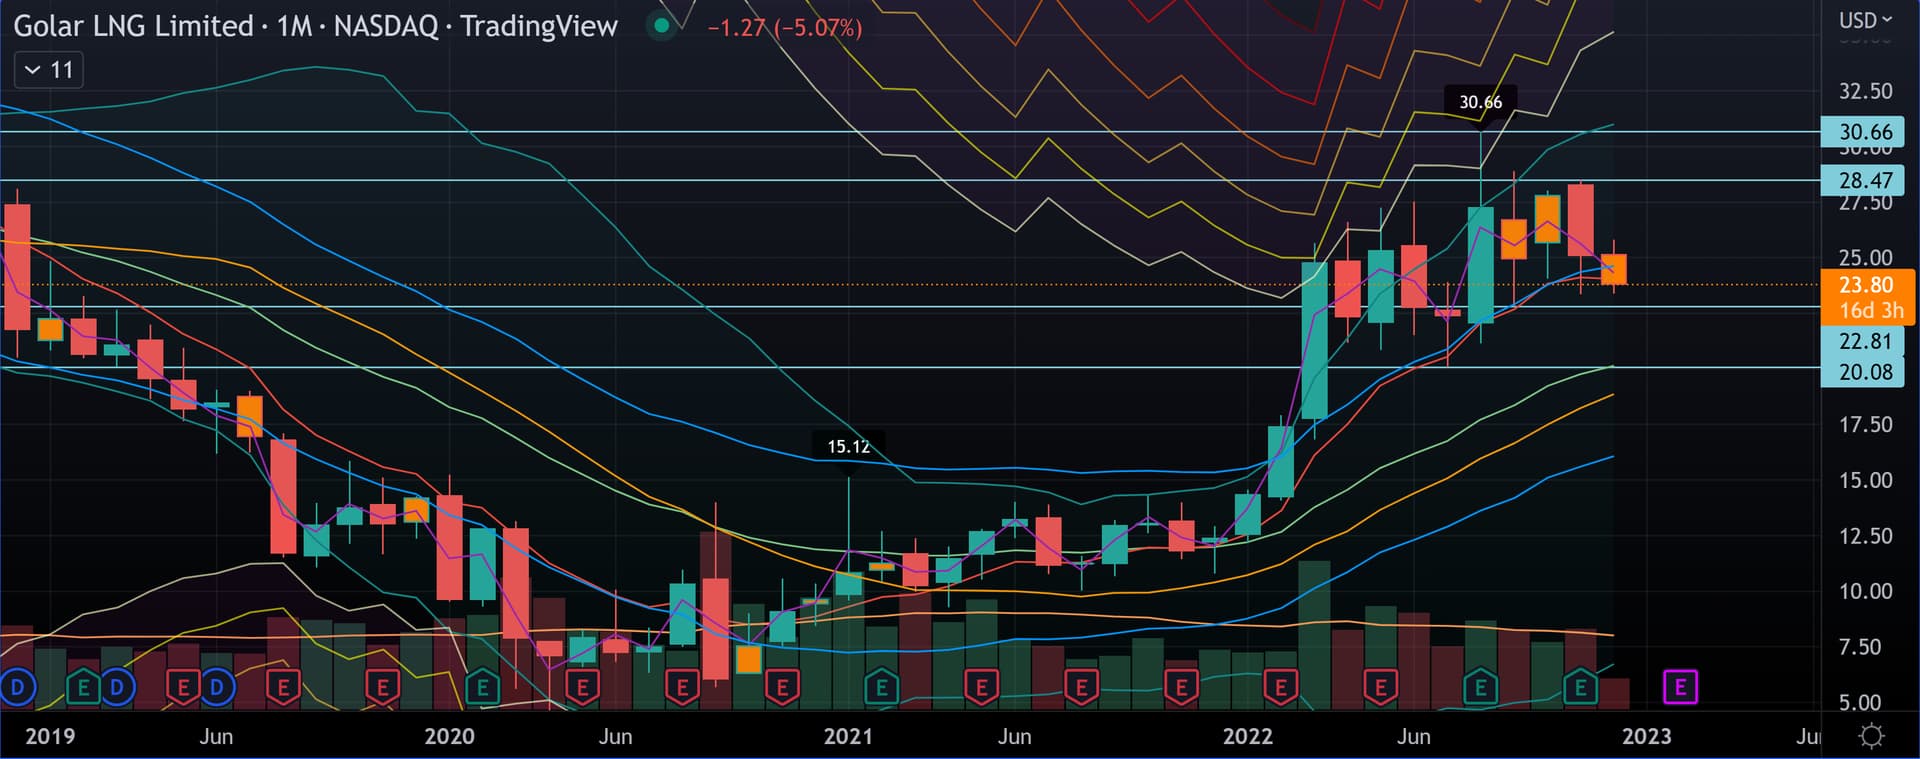
Task: Select the 20.08 price level label
Action: tap(1865, 372)
